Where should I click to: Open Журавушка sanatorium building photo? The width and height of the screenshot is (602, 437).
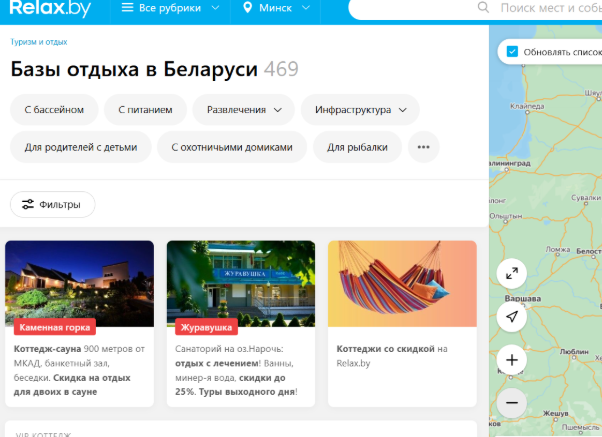241,283
